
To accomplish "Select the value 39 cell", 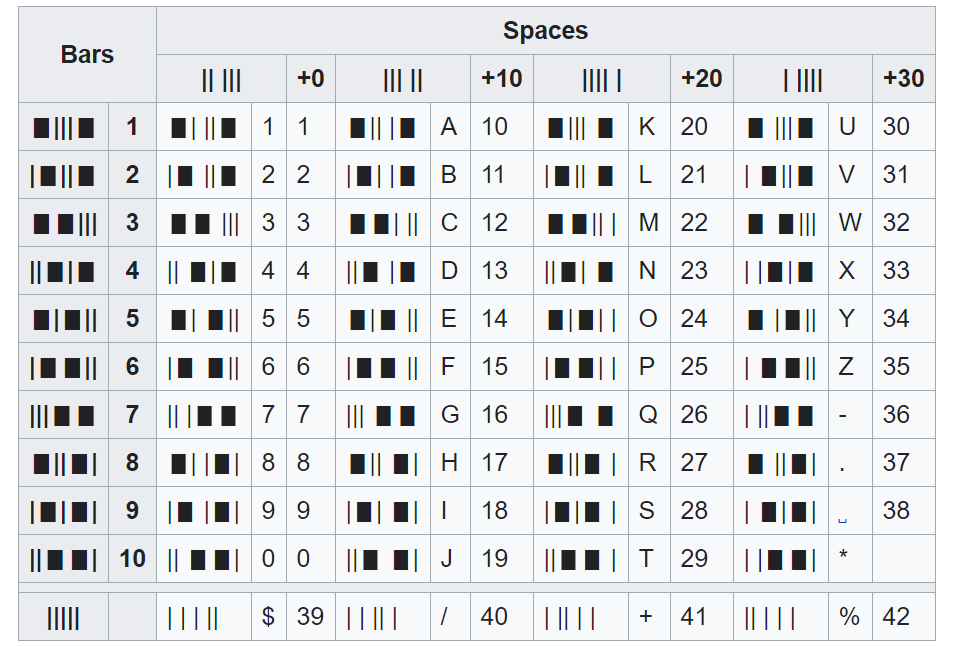I will click(x=311, y=615).
